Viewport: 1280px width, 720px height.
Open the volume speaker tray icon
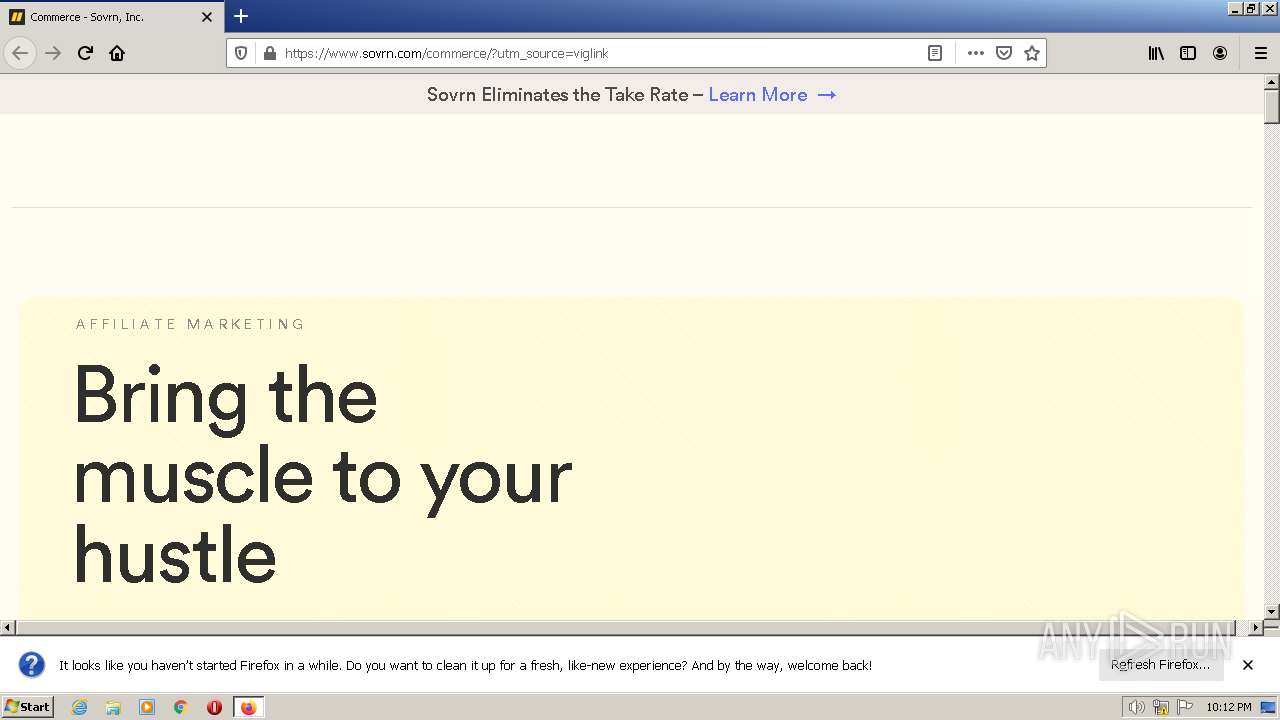(1137, 707)
